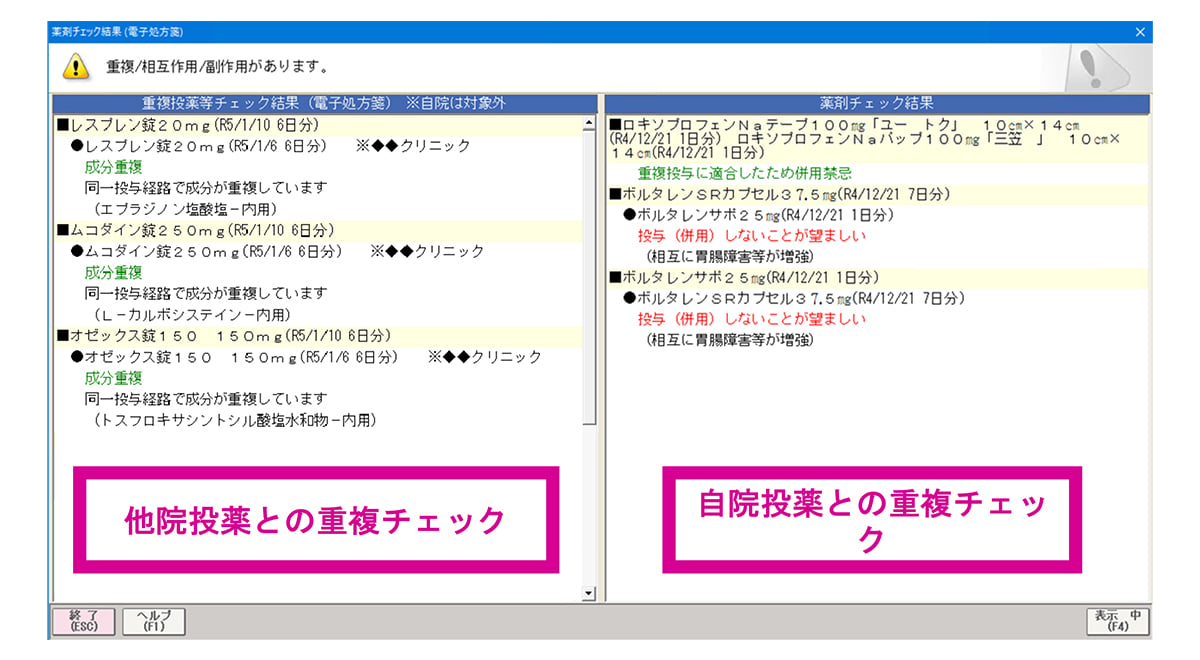Screen dimensions: 1200x660
Task: Close the 薬剤チェック結果 dialog window
Action: (1140, 32)
